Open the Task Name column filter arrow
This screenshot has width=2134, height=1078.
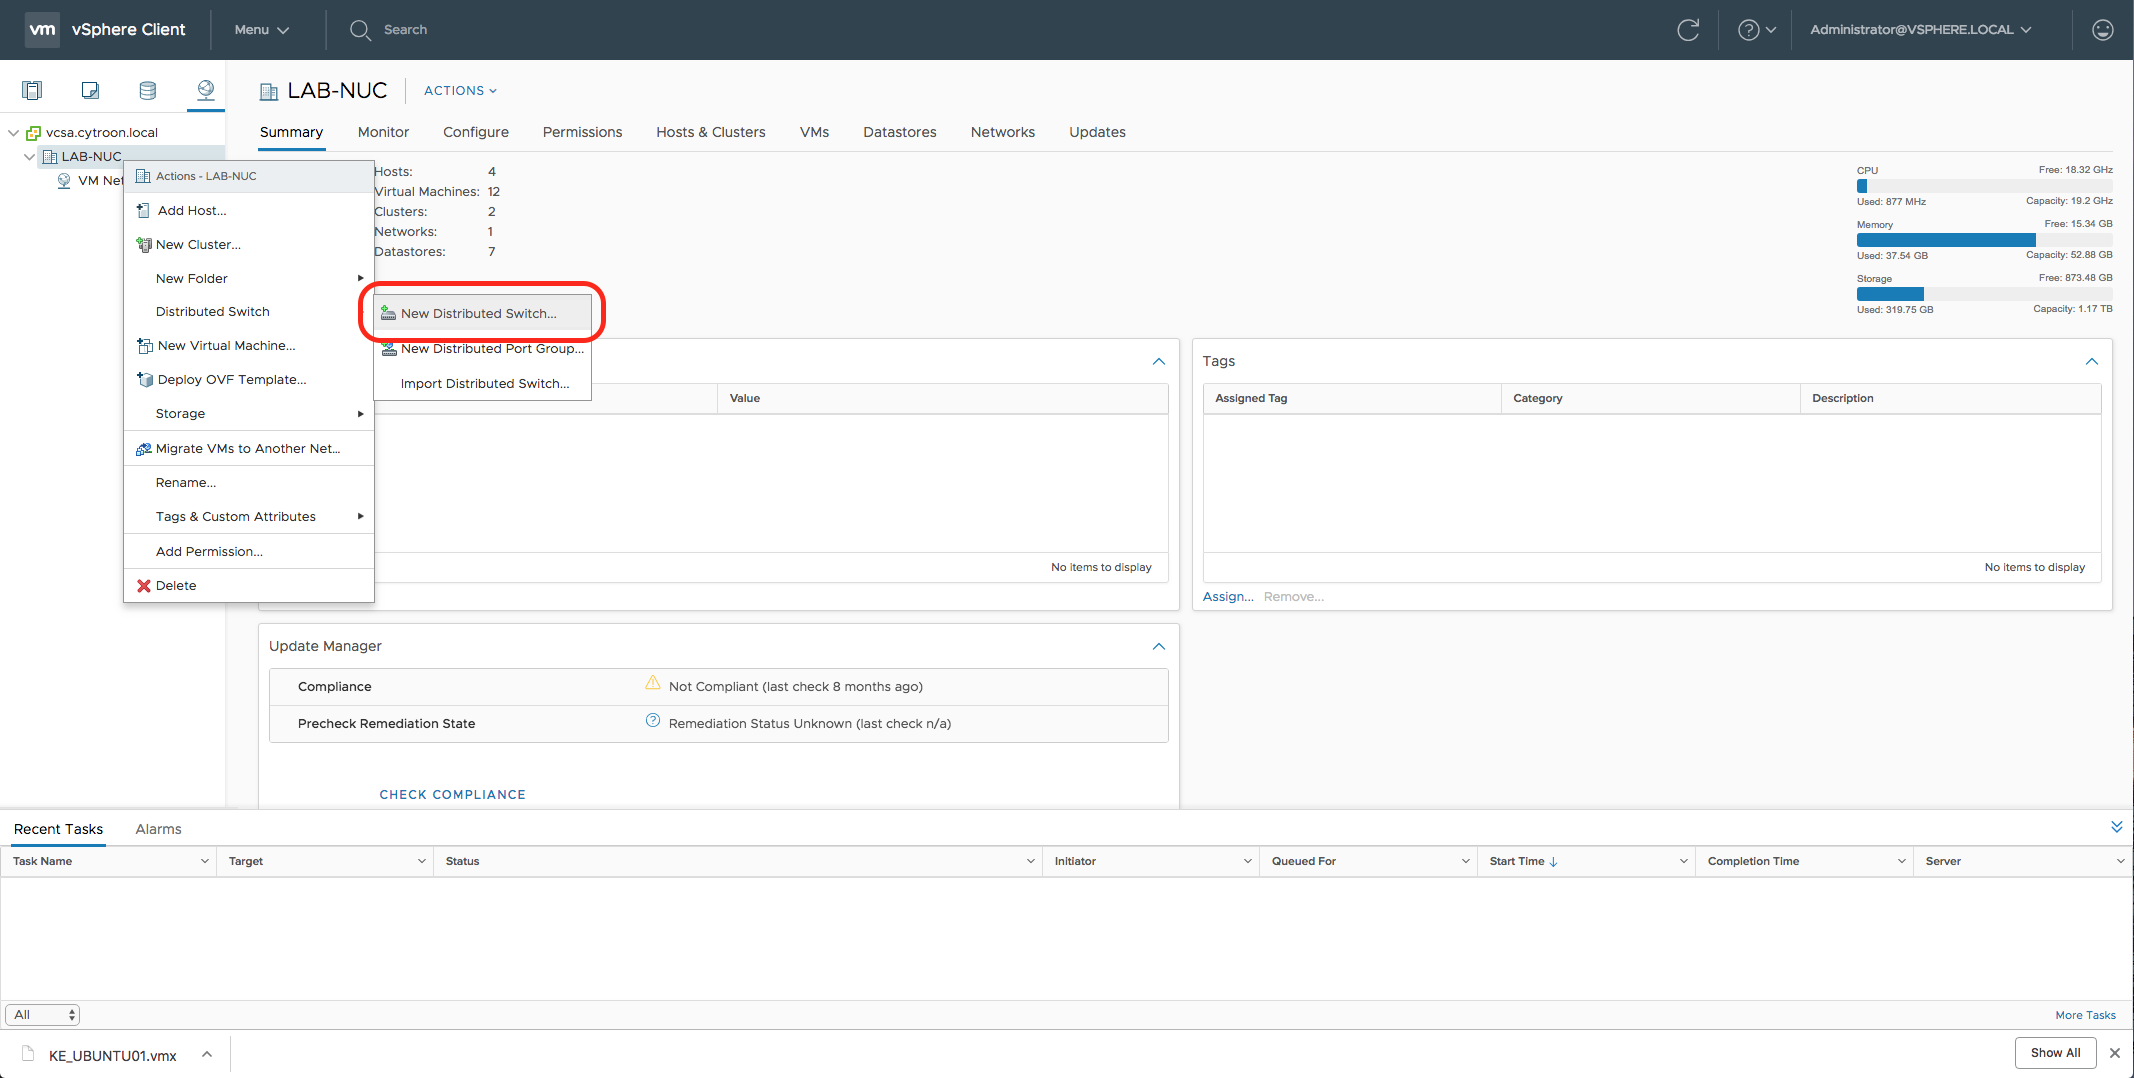[x=204, y=861]
